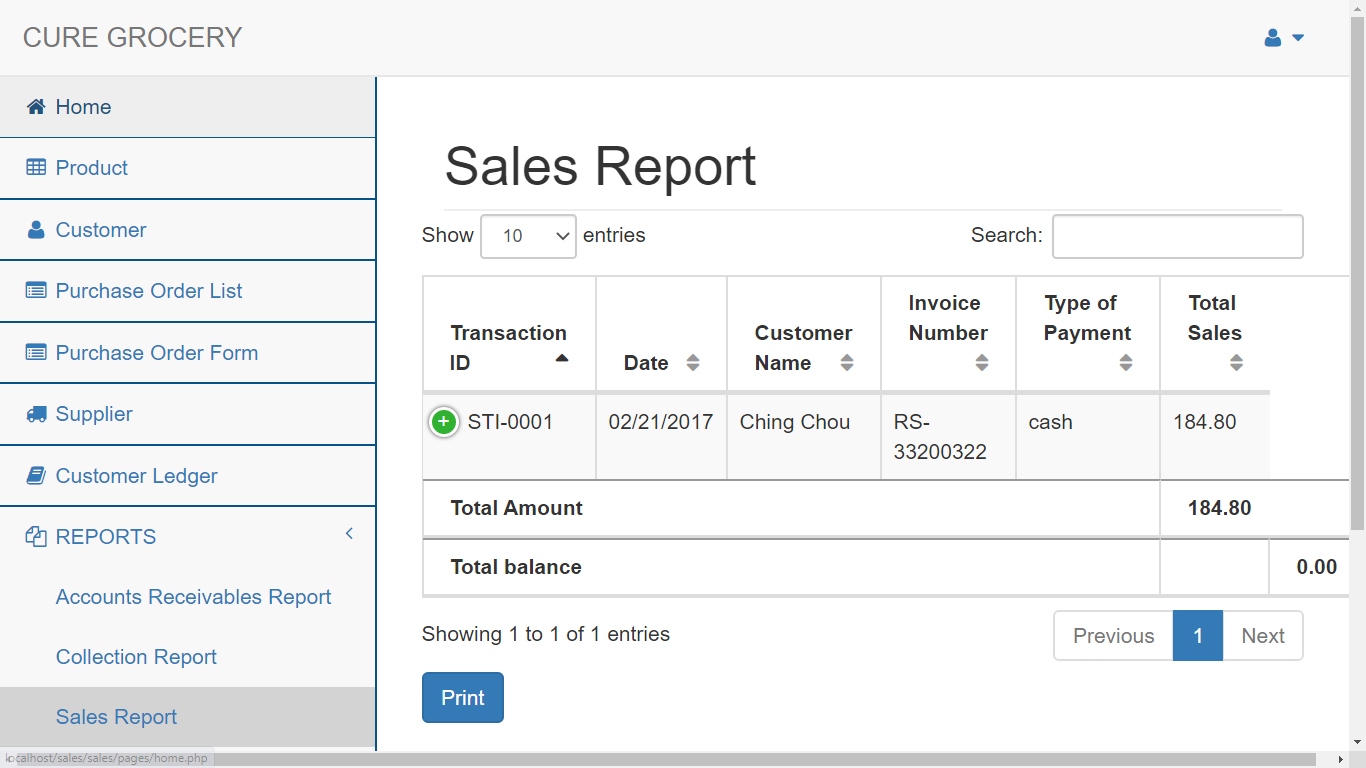
Task: Expand transaction STI-0001 with the green plus
Action: click(x=443, y=422)
